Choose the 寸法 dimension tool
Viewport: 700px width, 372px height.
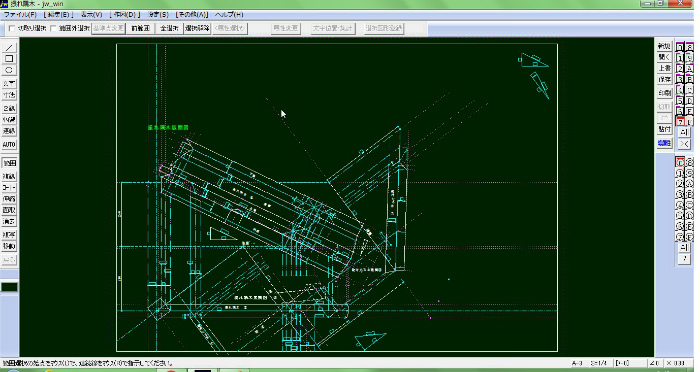[x=9, y=95]
